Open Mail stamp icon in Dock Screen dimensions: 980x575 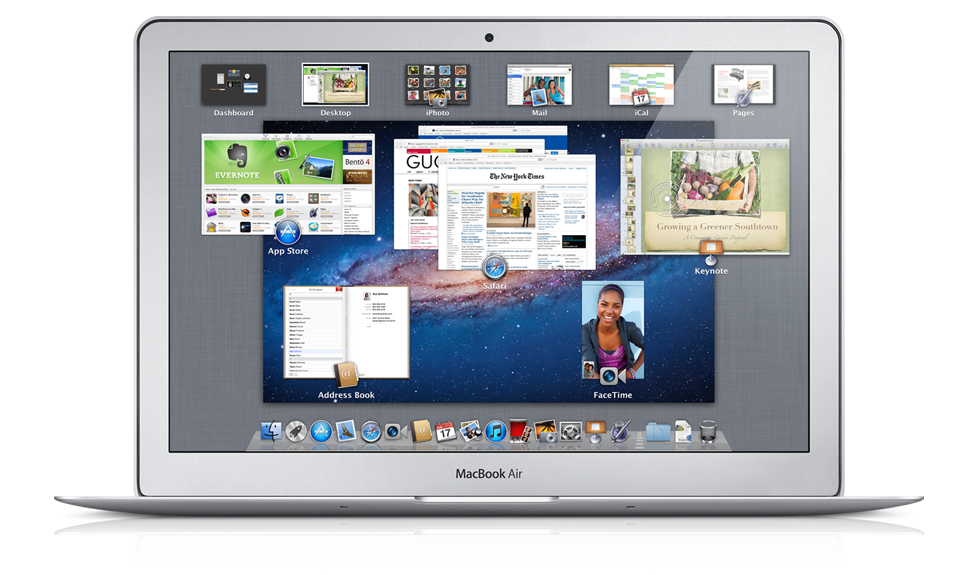[x=346, y=431]
